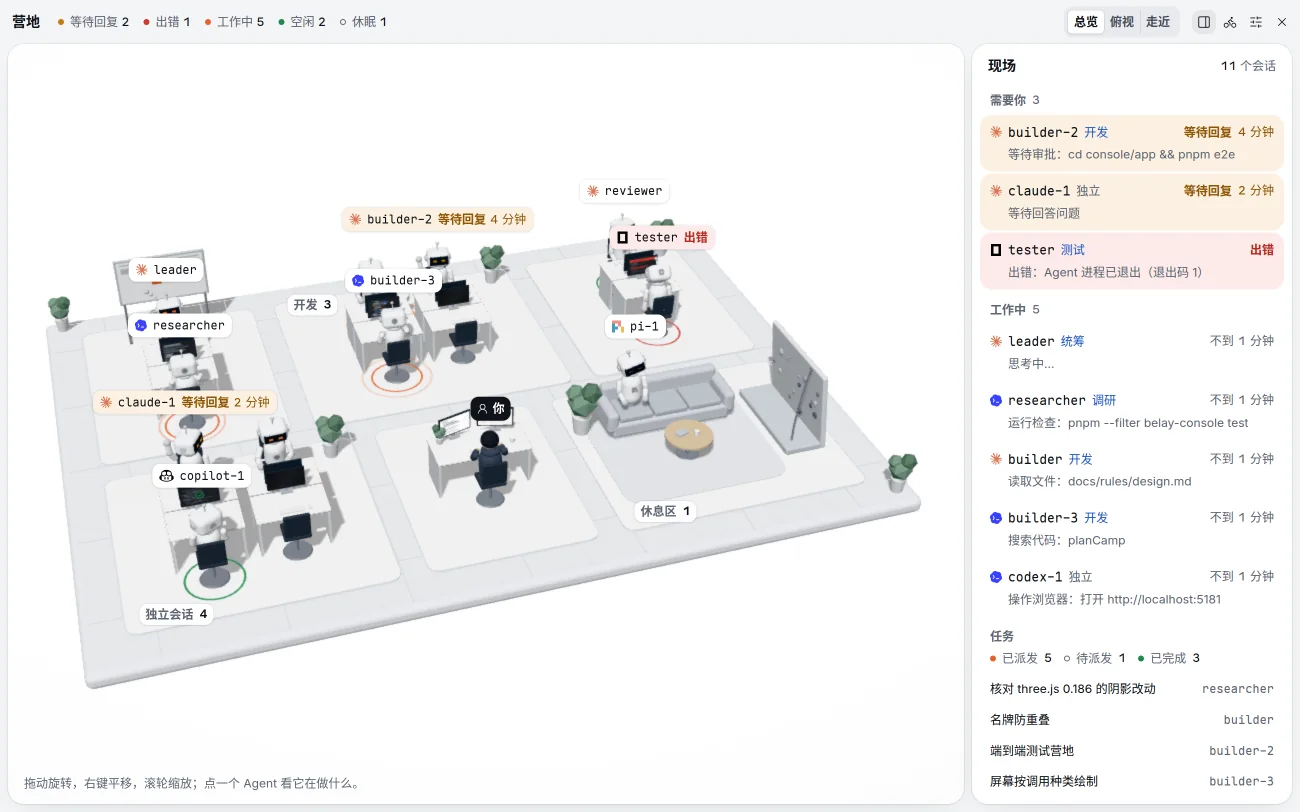Click the 已派发 5 task filter

pos(1020,658)
